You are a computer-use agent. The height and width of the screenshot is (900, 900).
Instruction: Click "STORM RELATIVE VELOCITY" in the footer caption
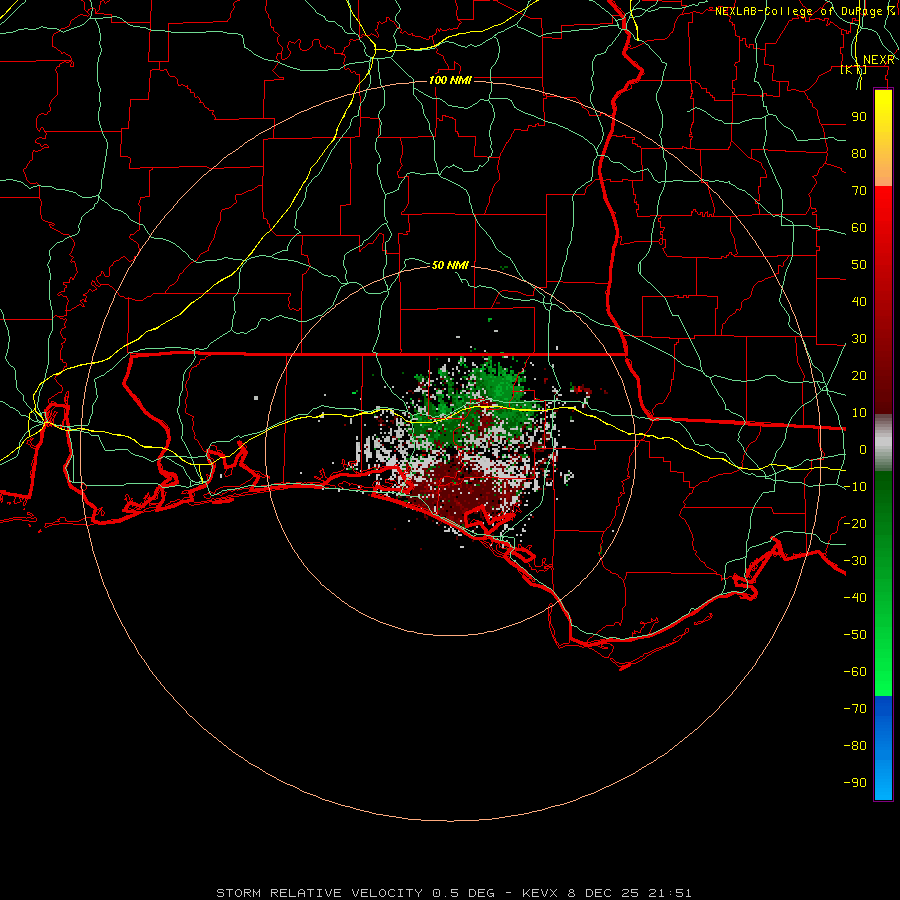pyautogui.click(x=319, y=893)
